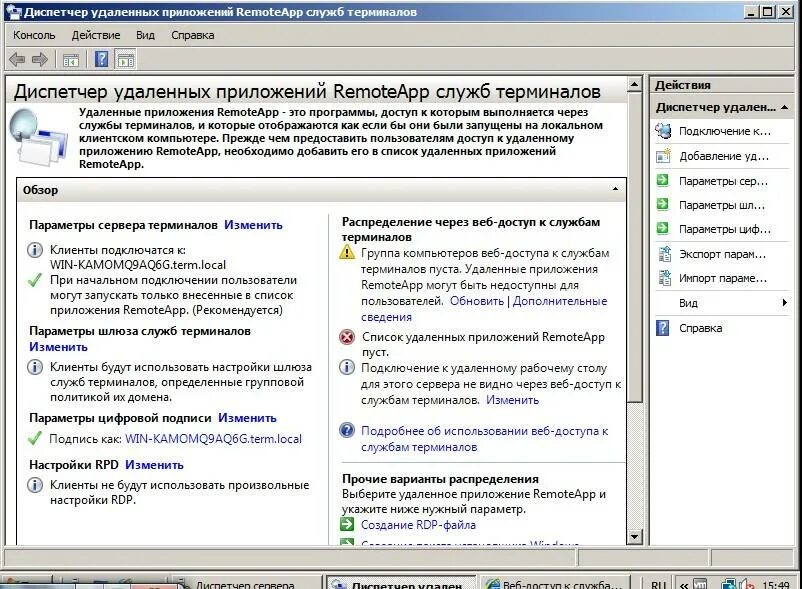Click the Диспетчер удален... taskbar button
Image resolution: width=802 pixels, height=589 pixels.
pos(400,584)
